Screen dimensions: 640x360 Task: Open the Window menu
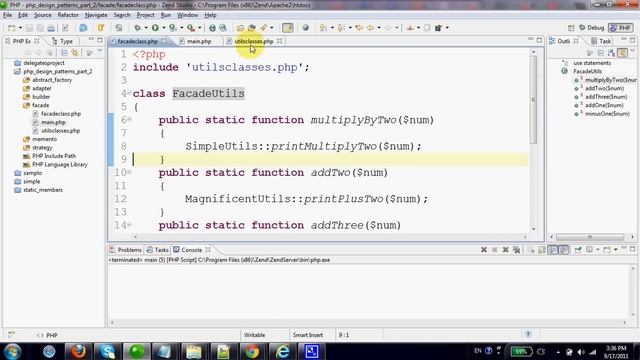point(187,15)
